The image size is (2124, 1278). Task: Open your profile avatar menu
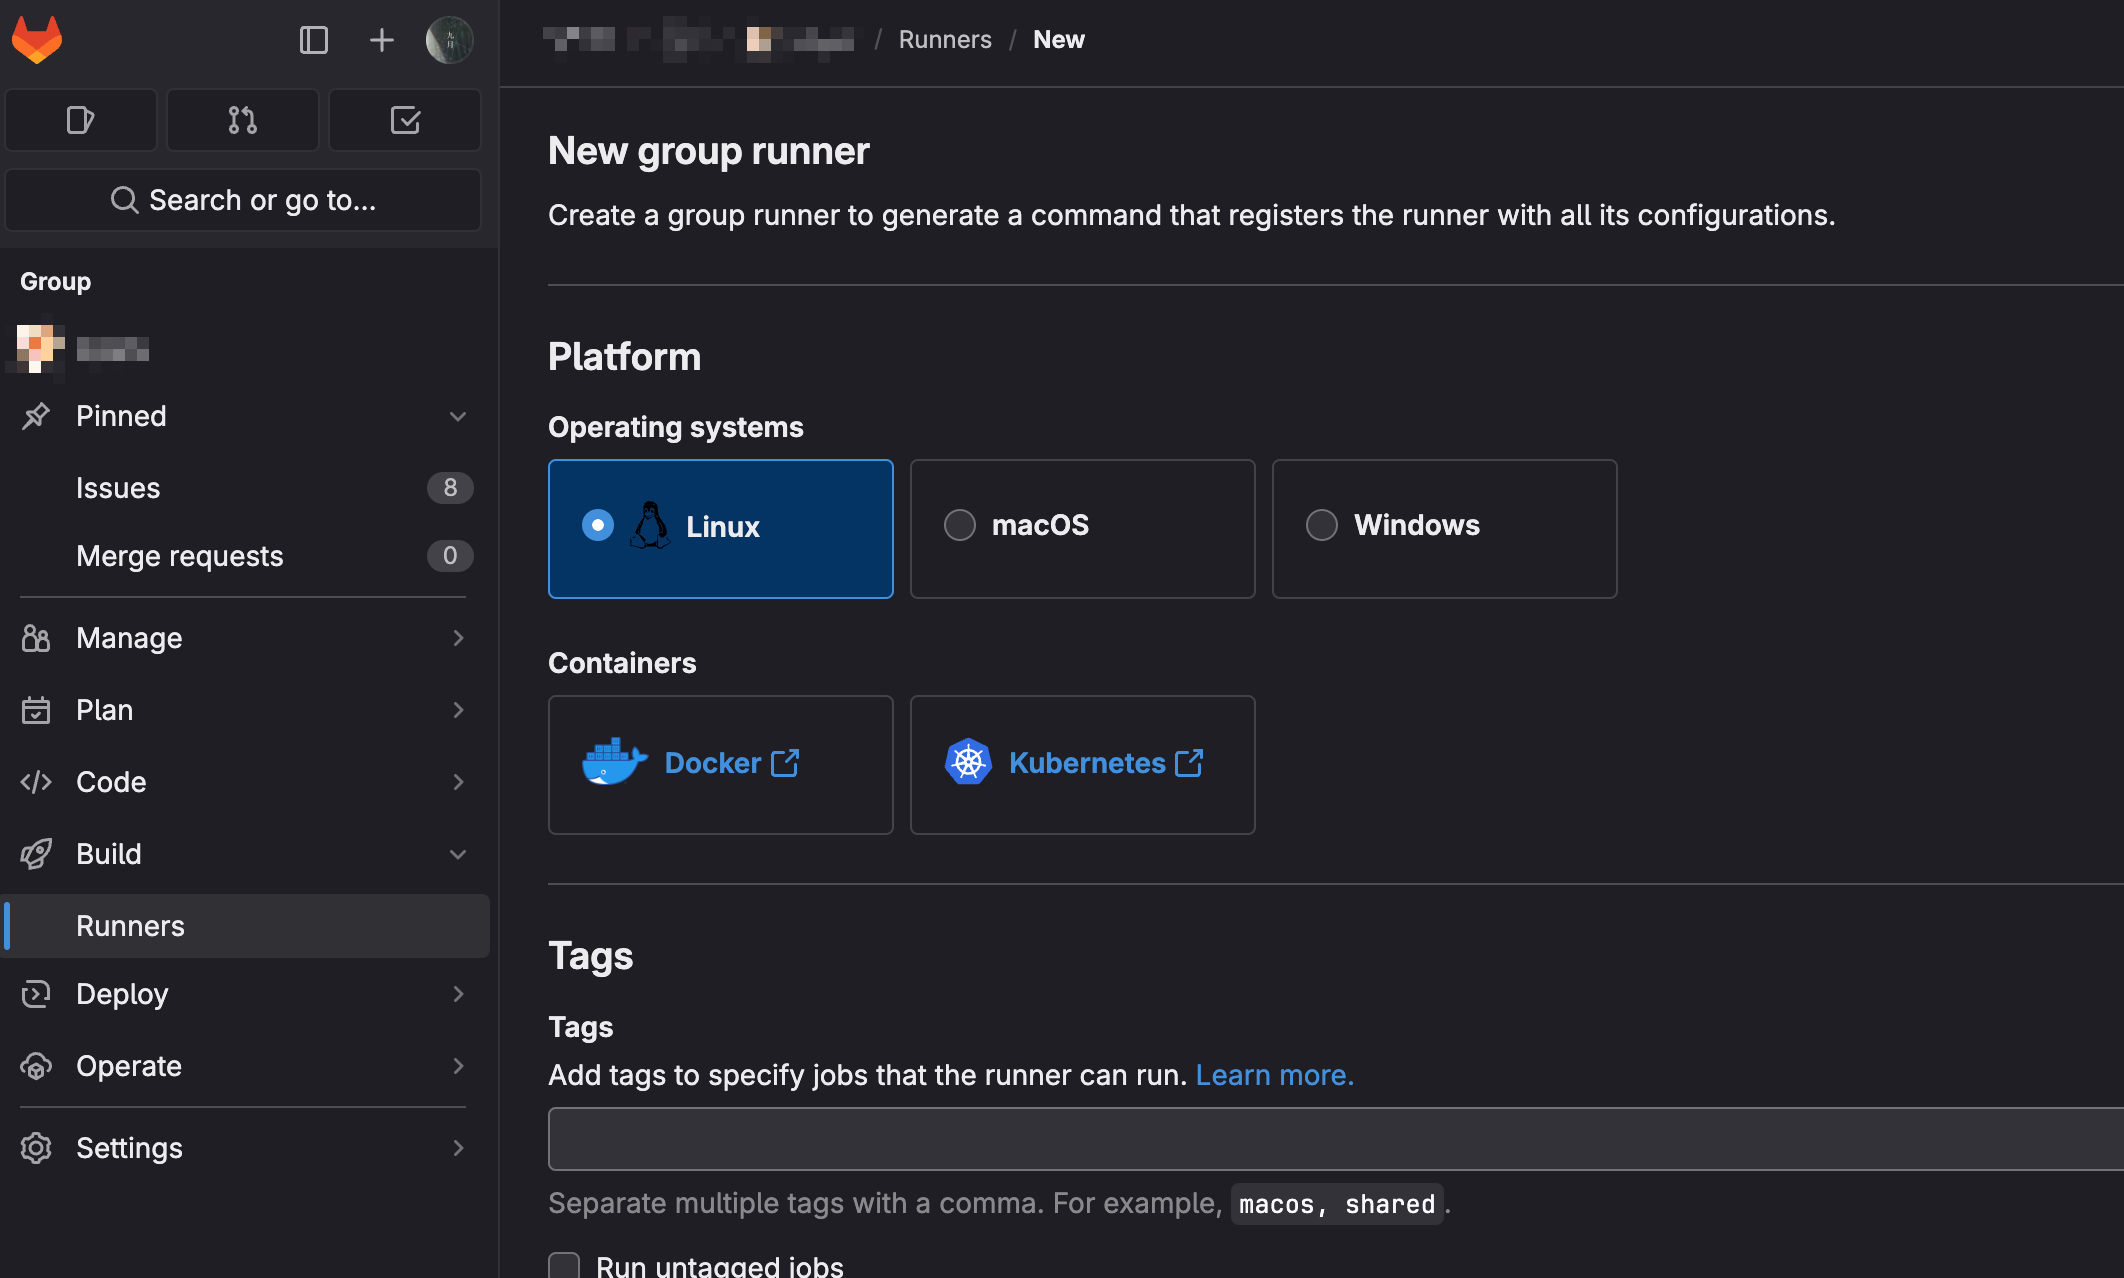pos(449,39)
